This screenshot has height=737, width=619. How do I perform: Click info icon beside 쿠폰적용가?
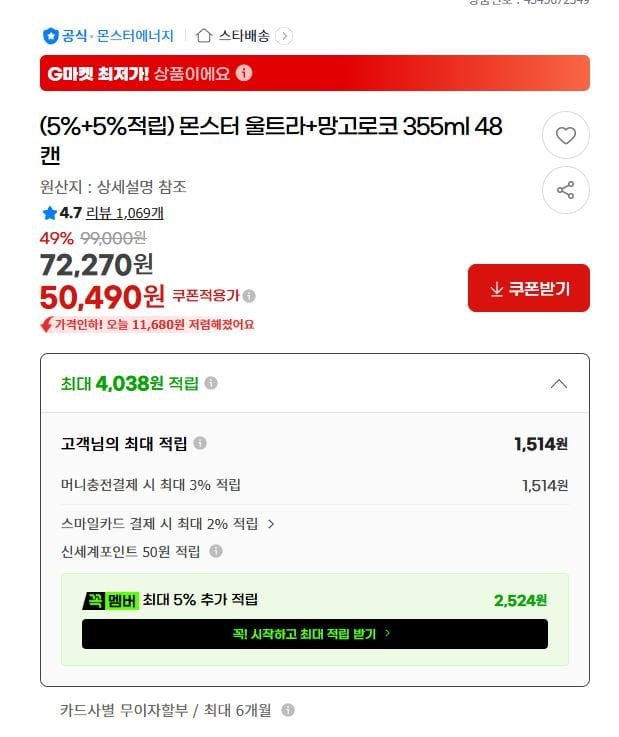click(249, 296)
